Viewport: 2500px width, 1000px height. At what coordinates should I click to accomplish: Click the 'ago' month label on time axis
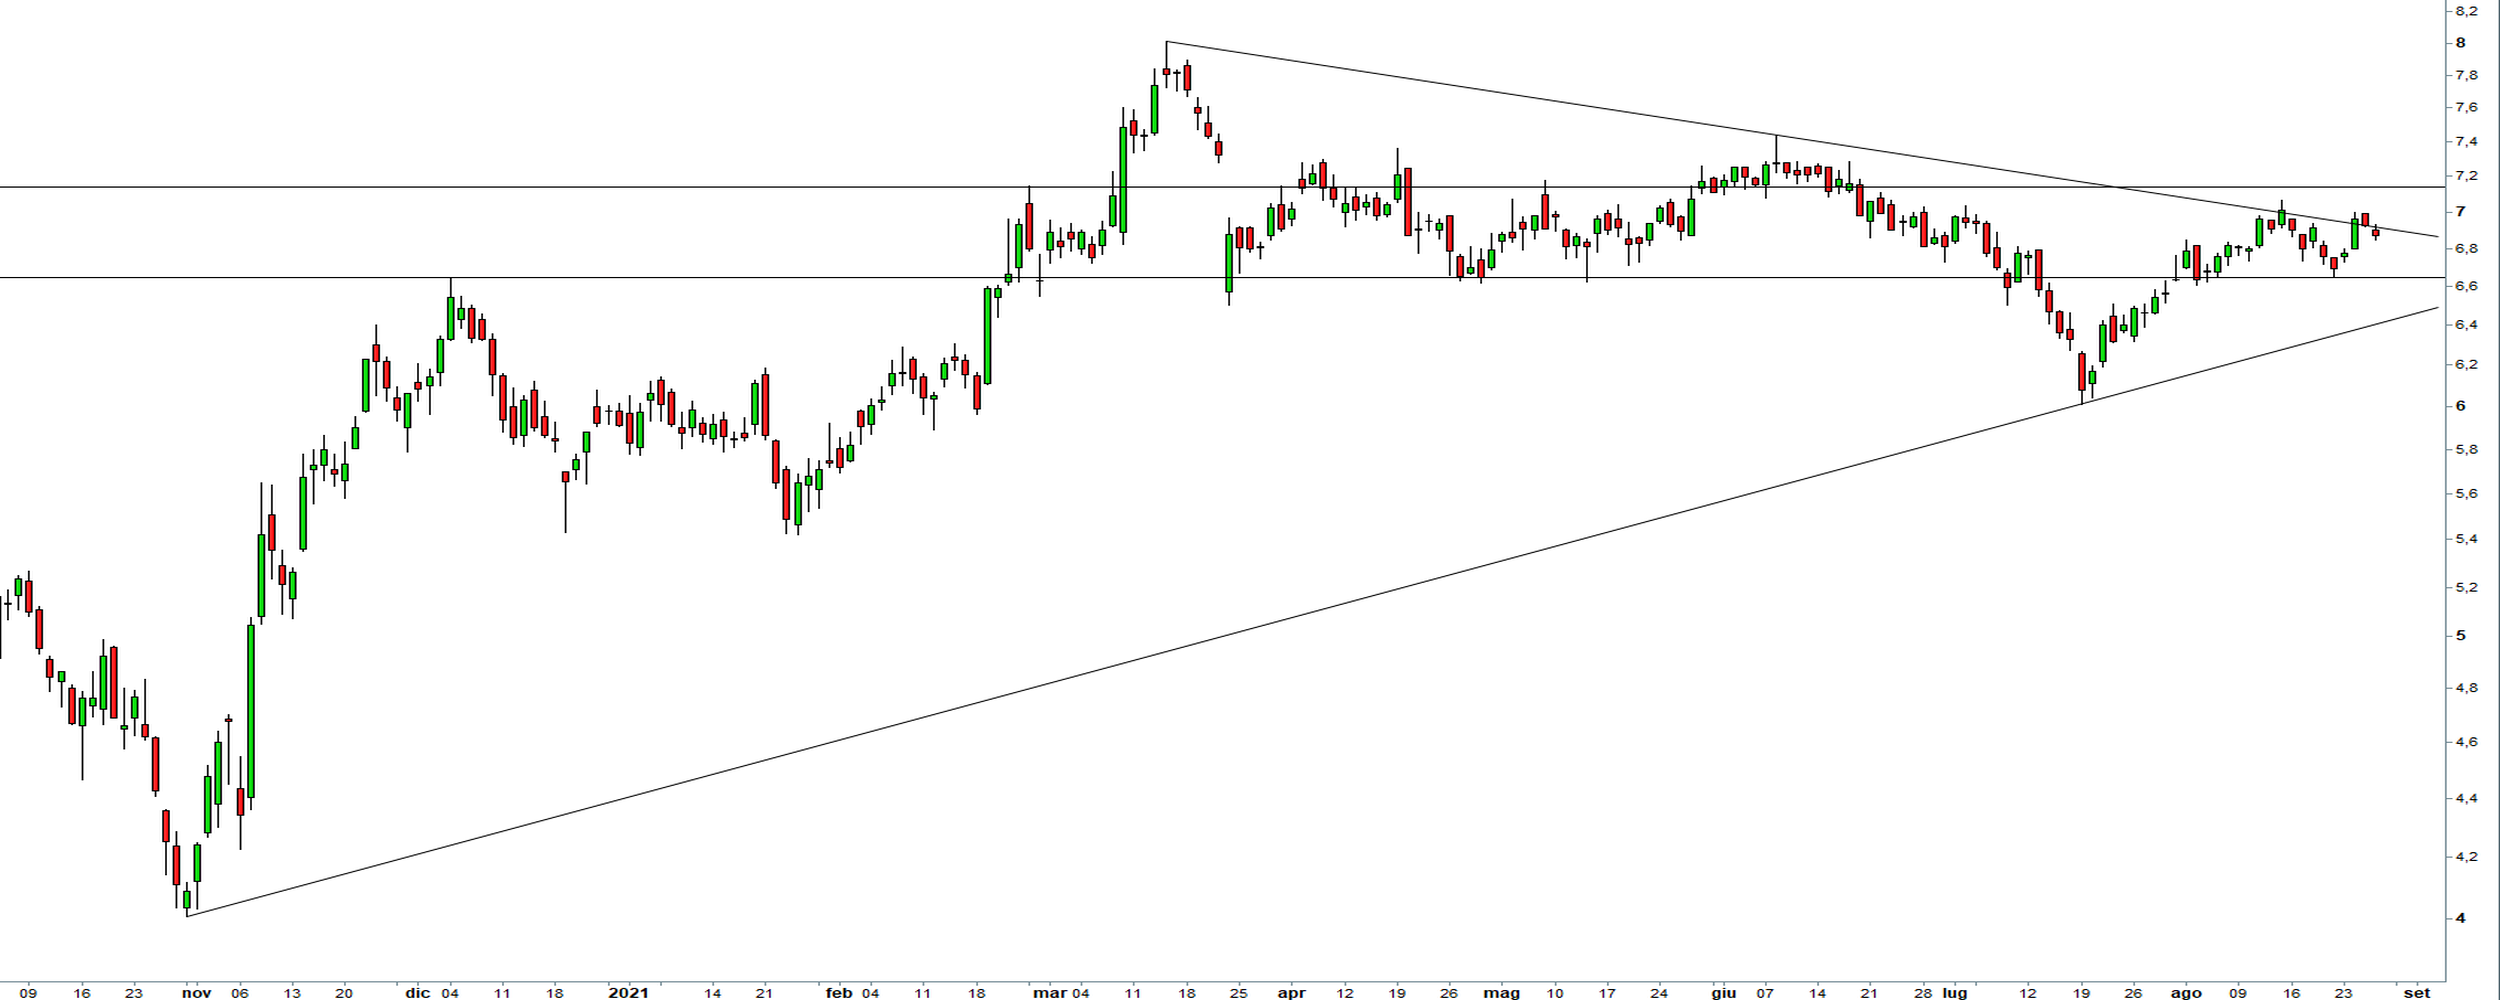tap(2186, 993)
